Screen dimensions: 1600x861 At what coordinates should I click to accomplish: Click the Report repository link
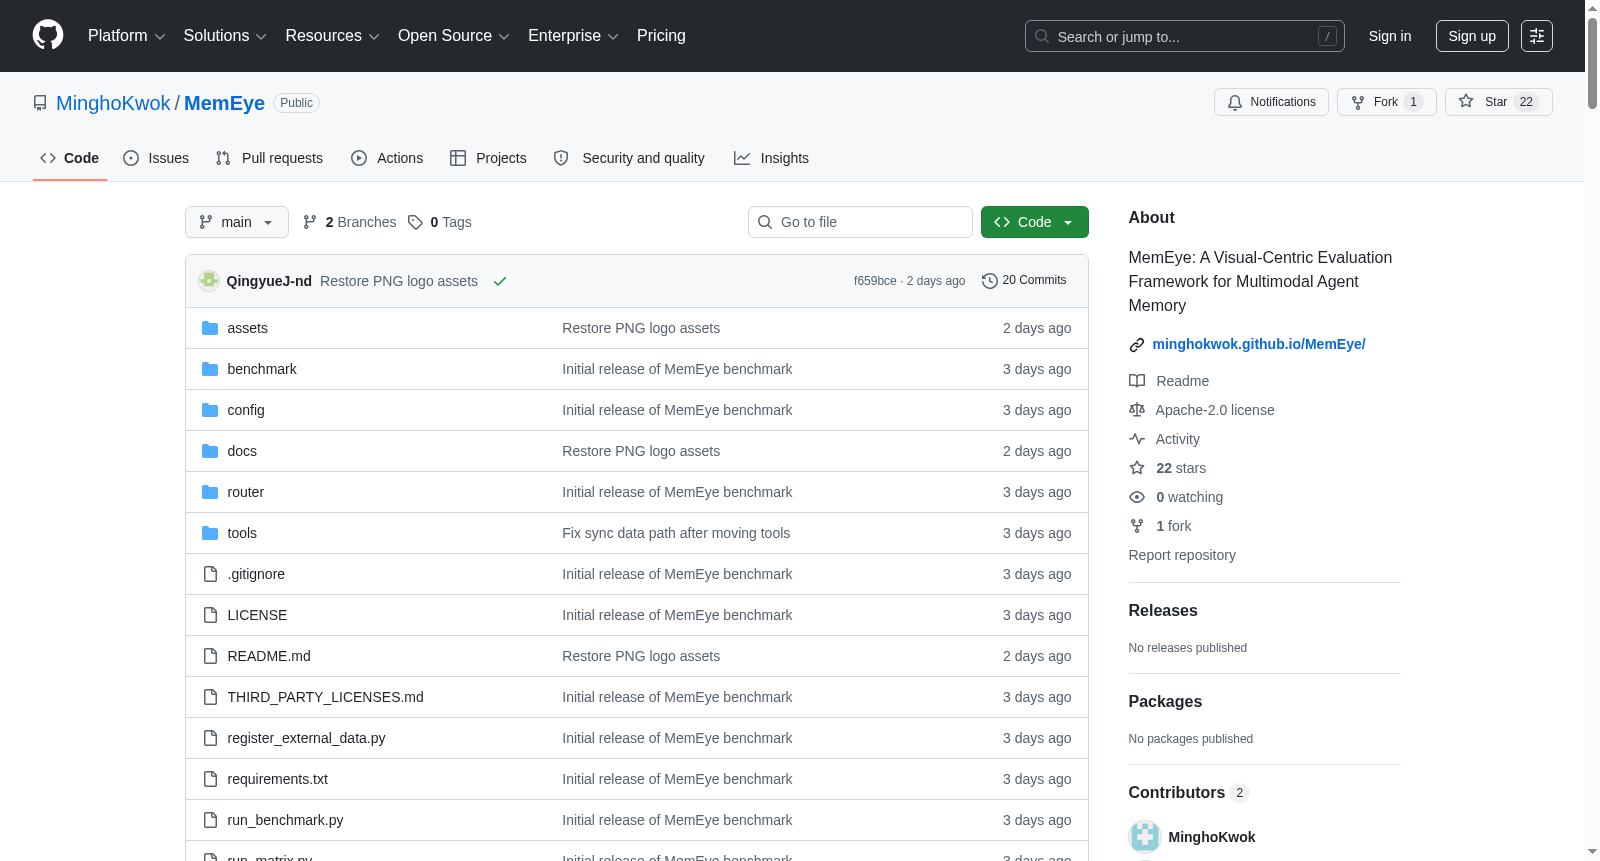point(1182,555)
